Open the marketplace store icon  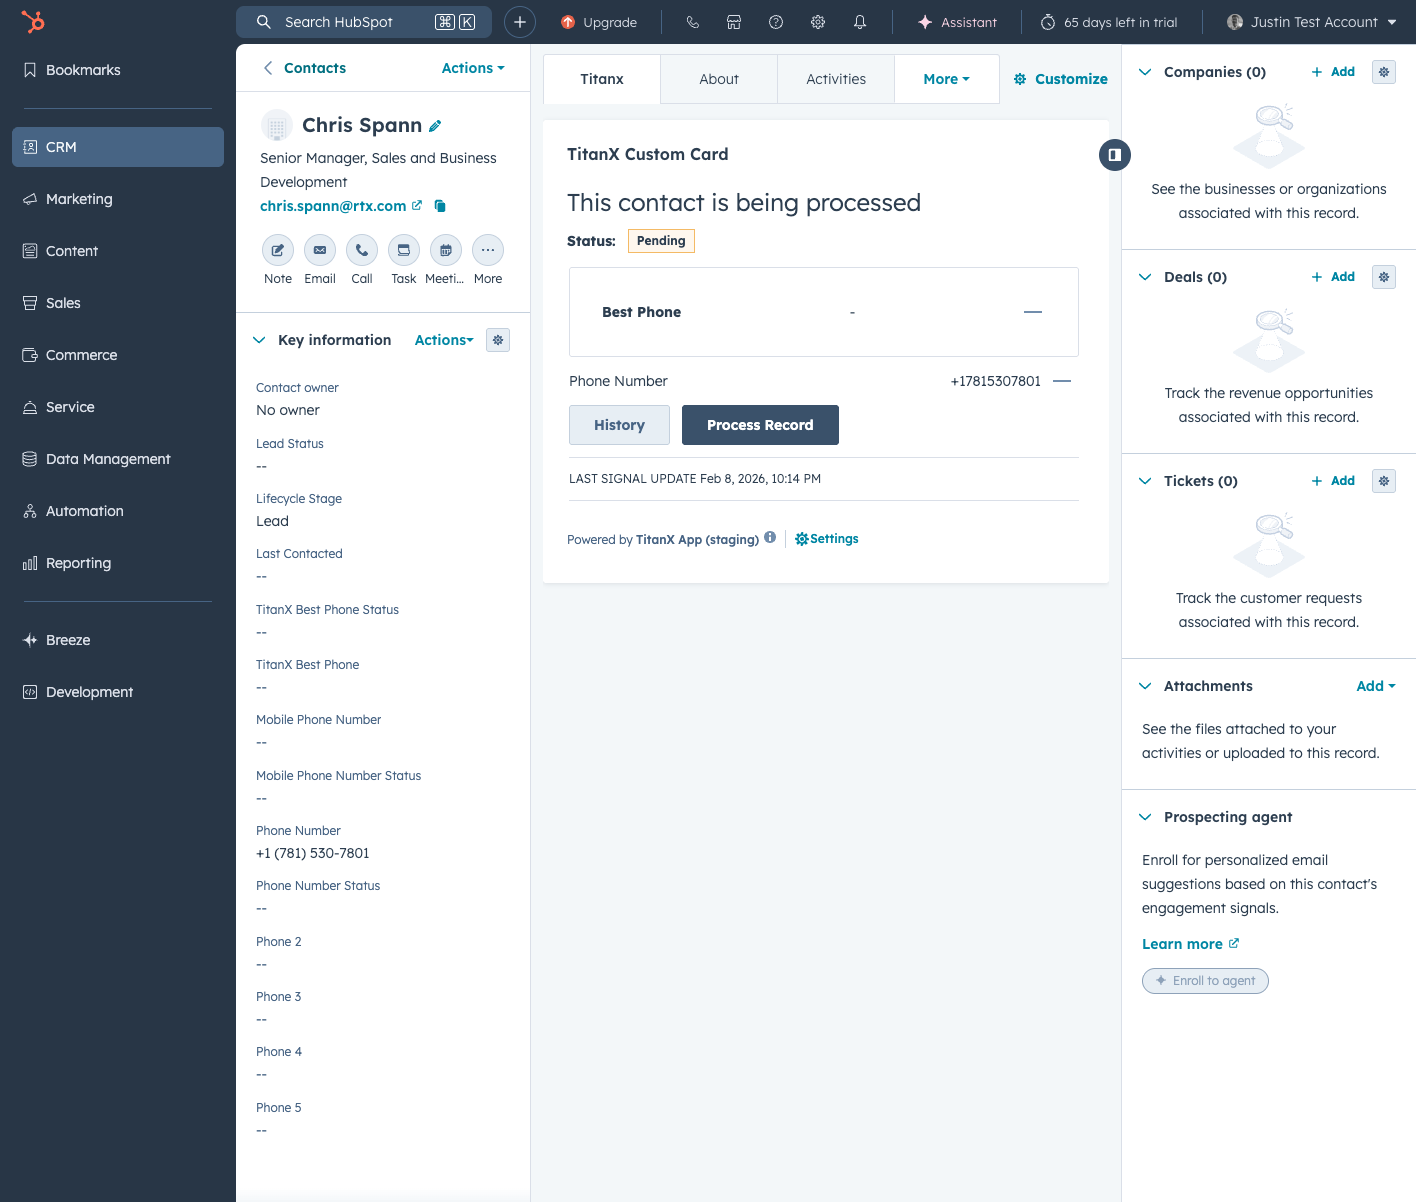pyautogui.click(x=734, y=22)
